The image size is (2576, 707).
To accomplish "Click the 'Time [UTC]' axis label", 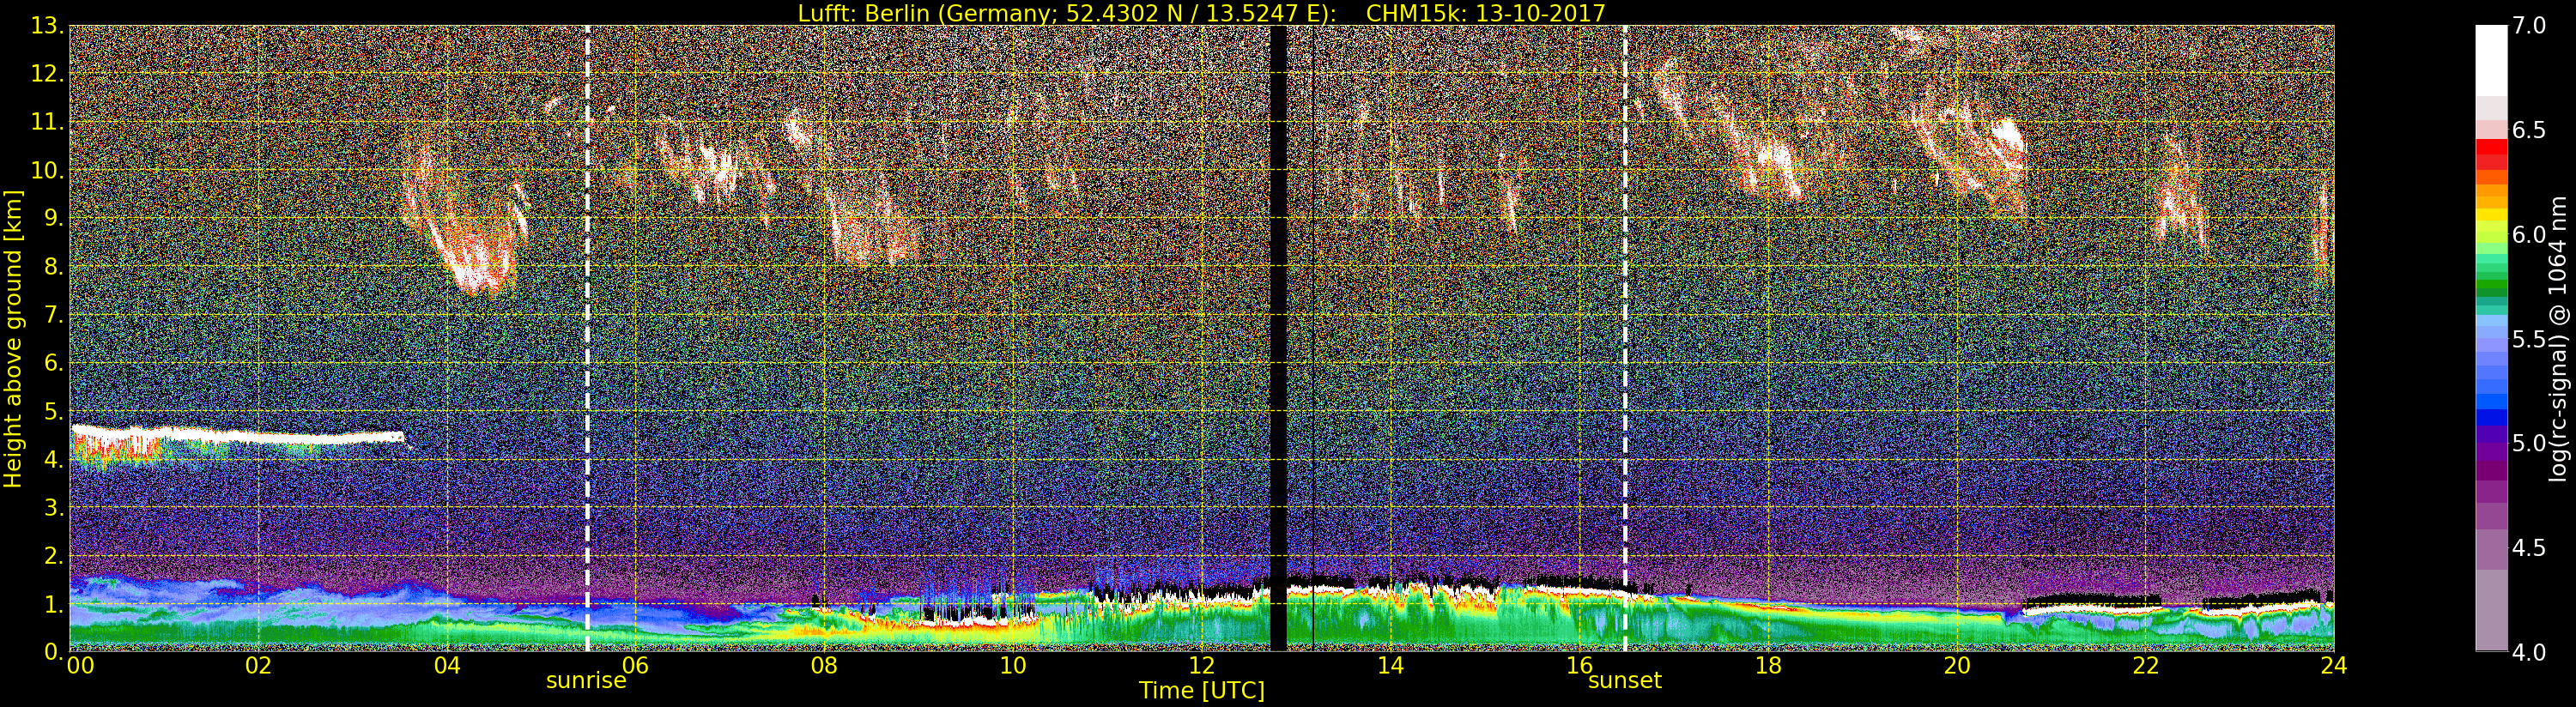I will click(1202, 691).
